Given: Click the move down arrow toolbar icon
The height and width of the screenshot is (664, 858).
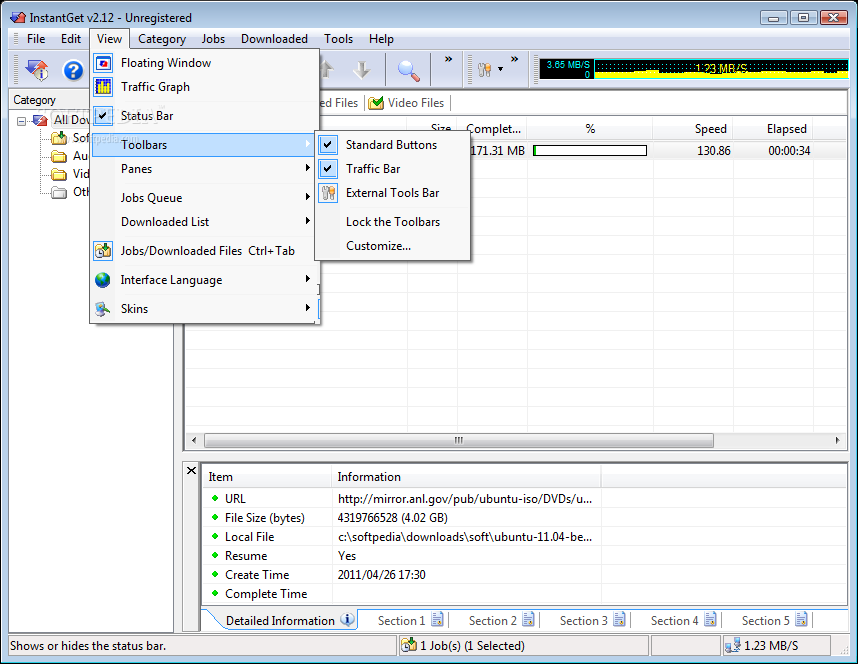Looking at the screenshot, I should click(x=362, y=70).
